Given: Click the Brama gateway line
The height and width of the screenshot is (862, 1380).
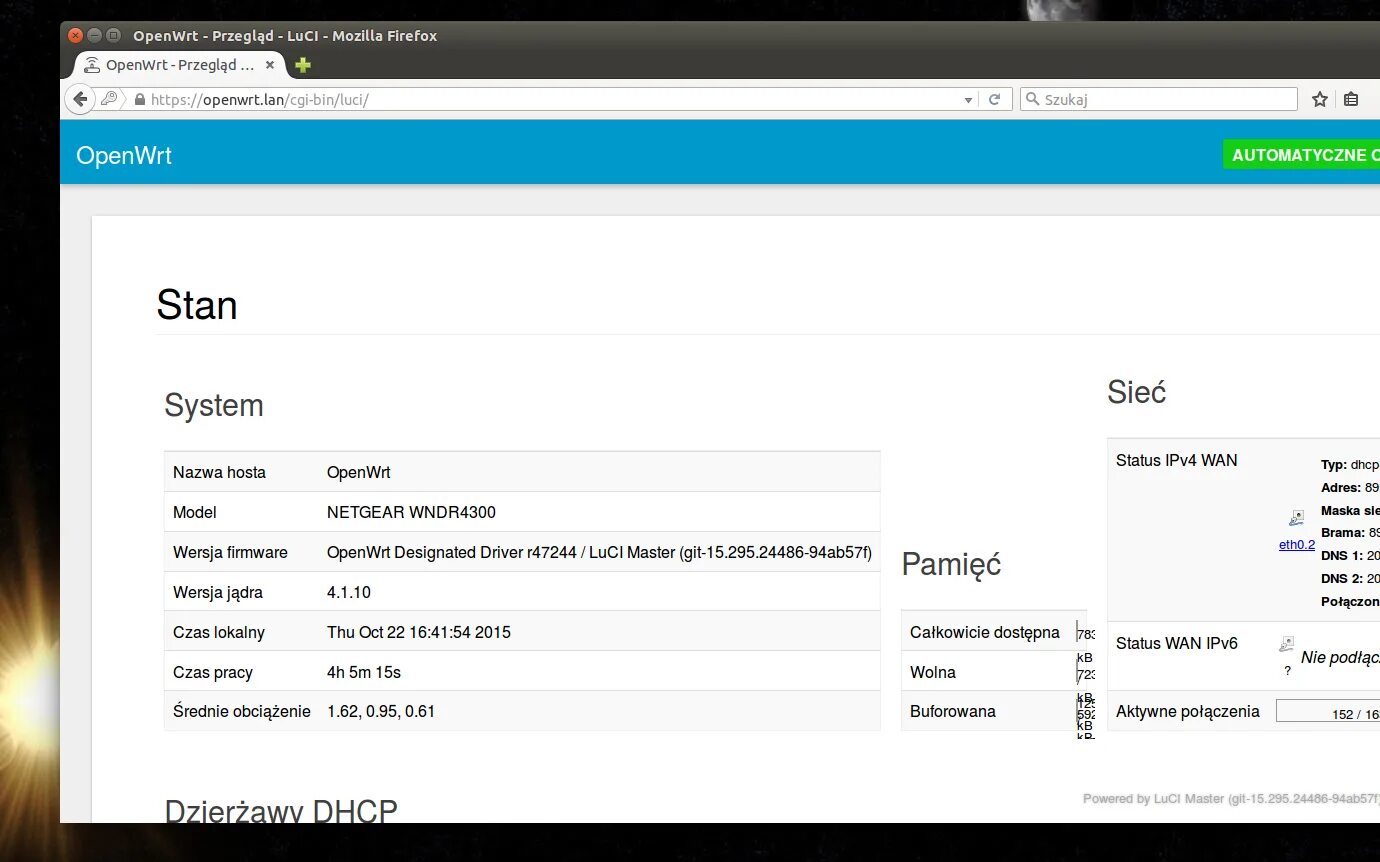Looking at the screenshot, I should pyautogui.click(x=1350, y=532).
